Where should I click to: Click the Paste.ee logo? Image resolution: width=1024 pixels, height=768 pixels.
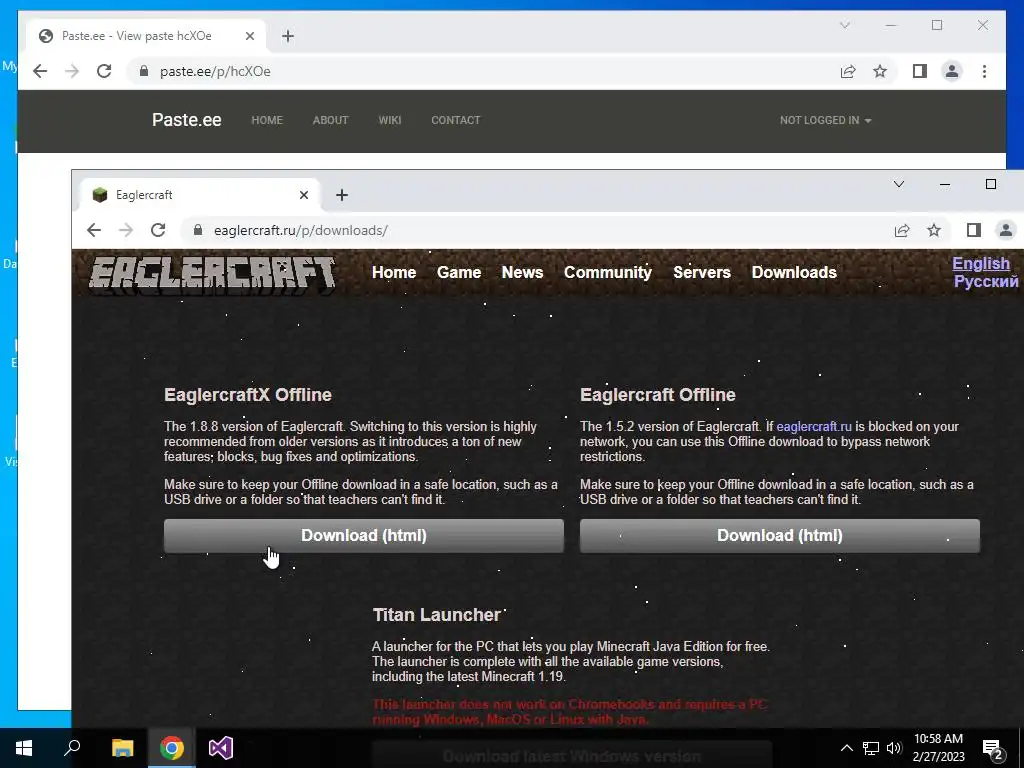tap(187, 120)
